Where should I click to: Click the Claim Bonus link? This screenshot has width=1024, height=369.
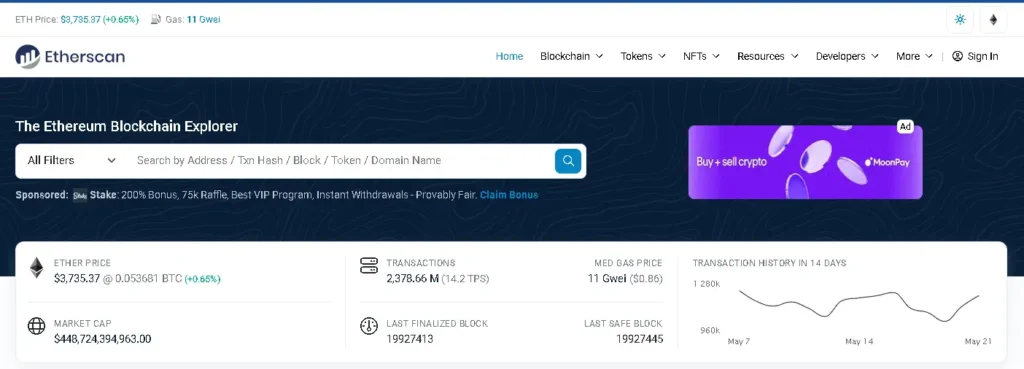509,195
